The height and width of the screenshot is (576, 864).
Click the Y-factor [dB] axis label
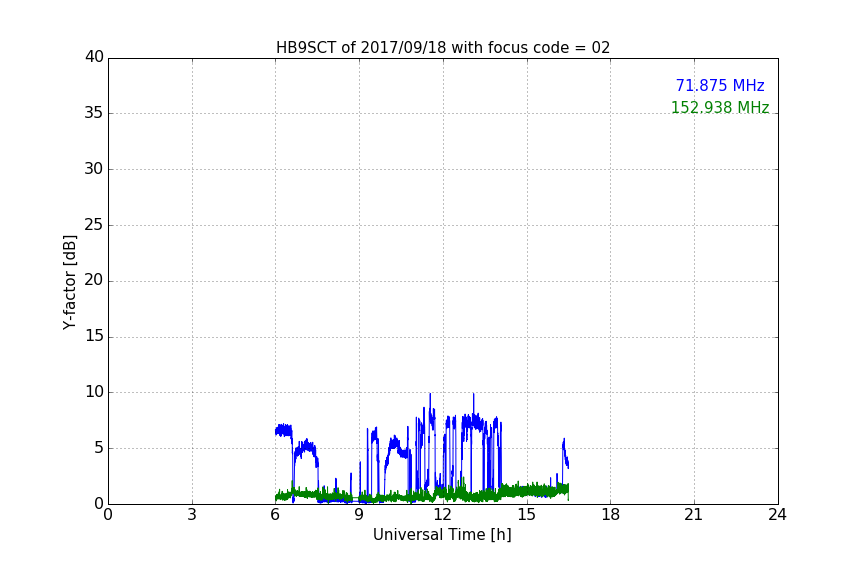click(69, 282)
